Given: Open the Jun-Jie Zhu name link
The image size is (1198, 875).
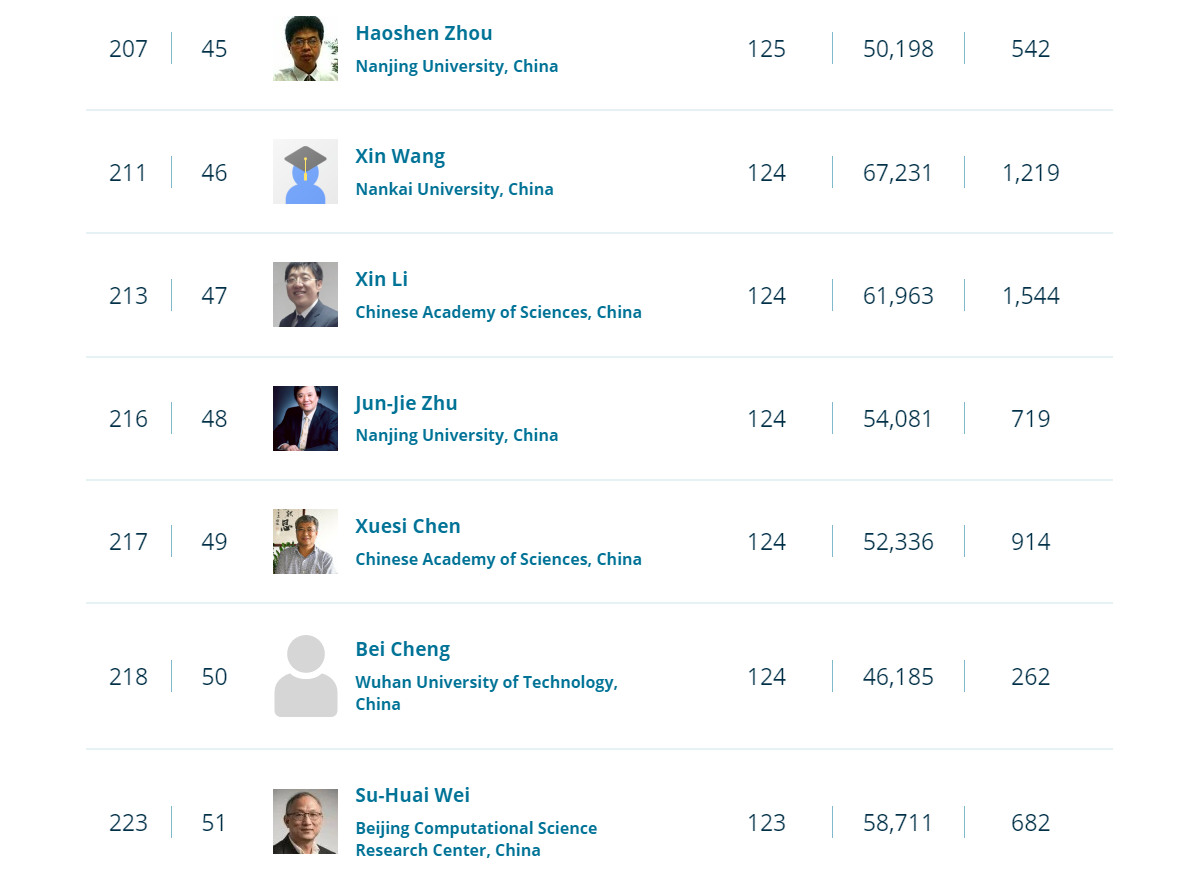Looking at the screenshot, I should 406,403.
